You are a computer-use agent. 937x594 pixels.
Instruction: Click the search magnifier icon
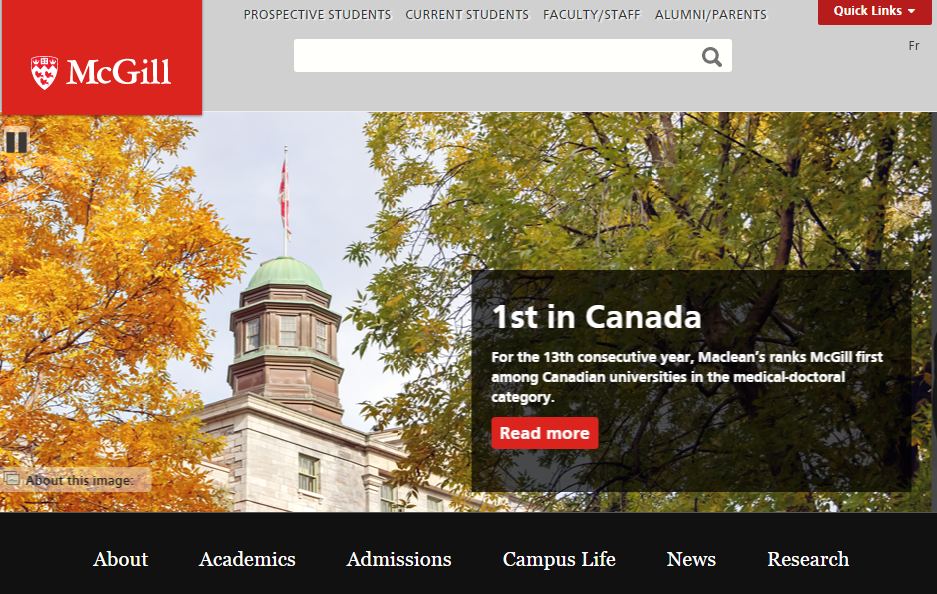(711, 57)
